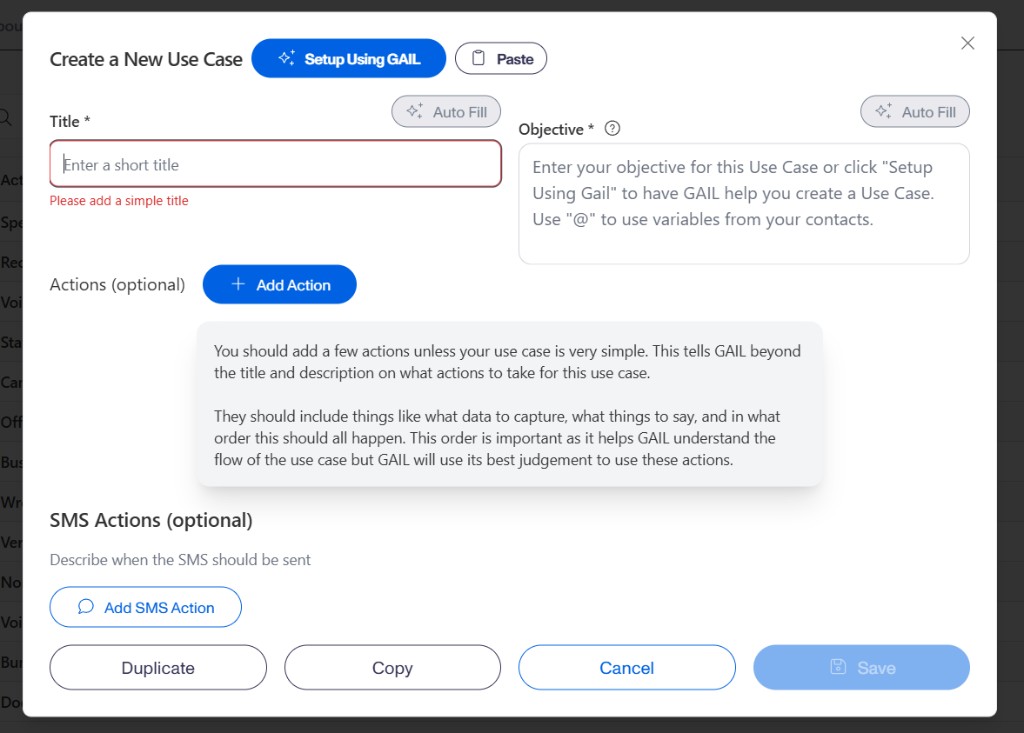Save the new use case
Viewport: 1024px width, 733px height.
[861, 667]
